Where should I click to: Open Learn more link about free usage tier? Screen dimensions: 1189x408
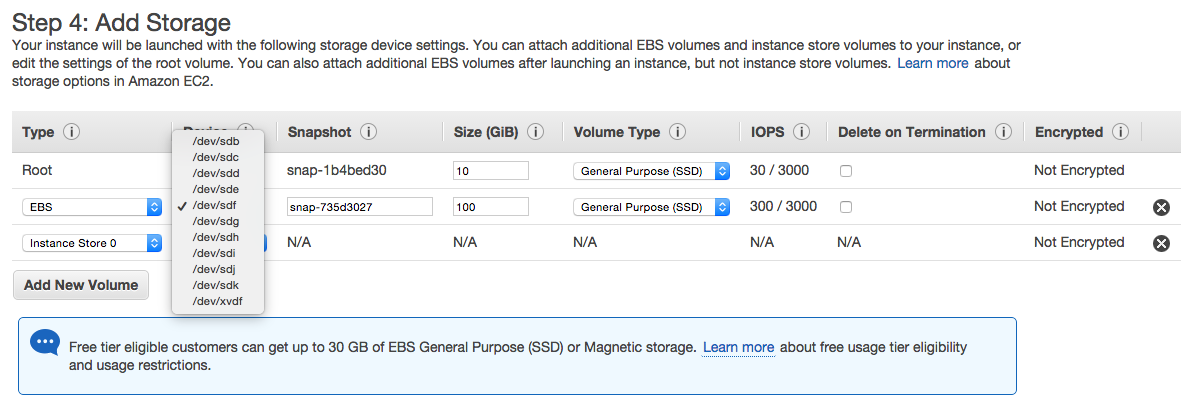click(x=738, y=347)
